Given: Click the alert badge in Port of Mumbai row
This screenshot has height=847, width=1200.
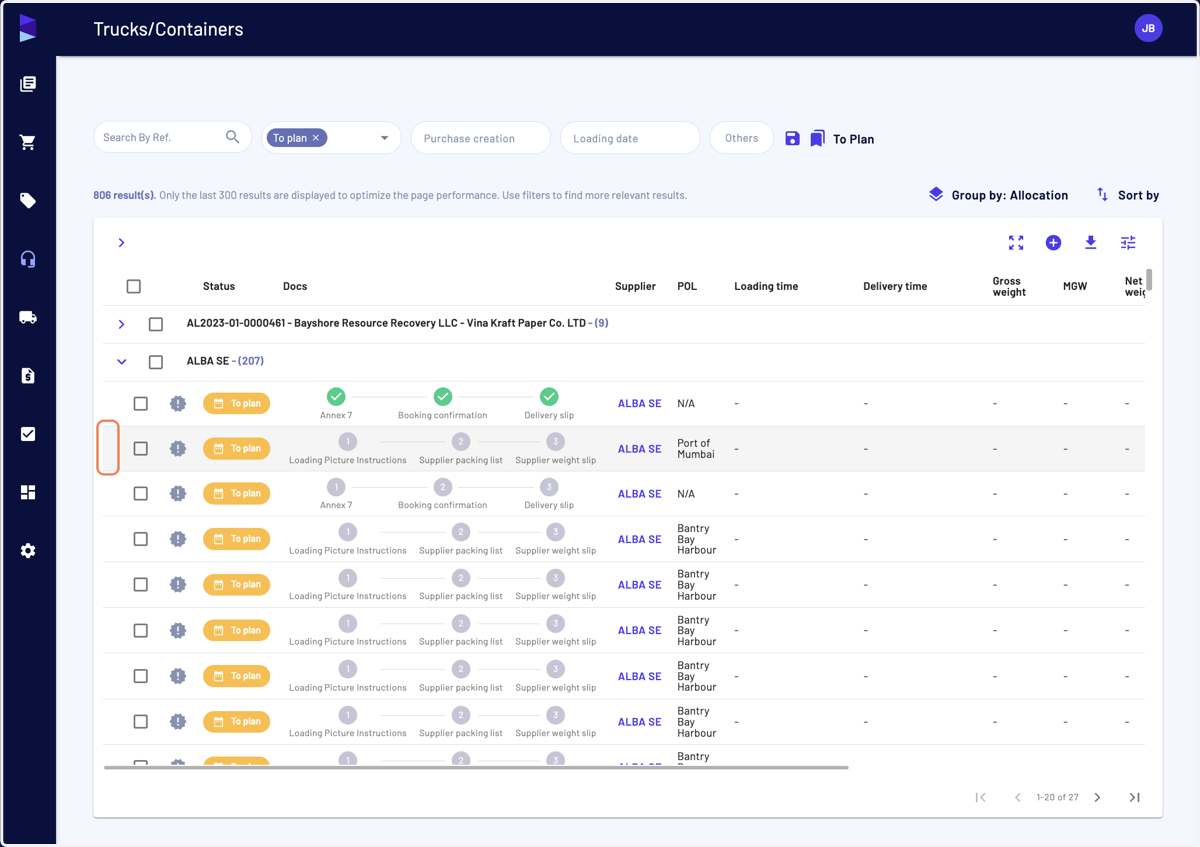Looking at the screenshot, I should 178,449.
